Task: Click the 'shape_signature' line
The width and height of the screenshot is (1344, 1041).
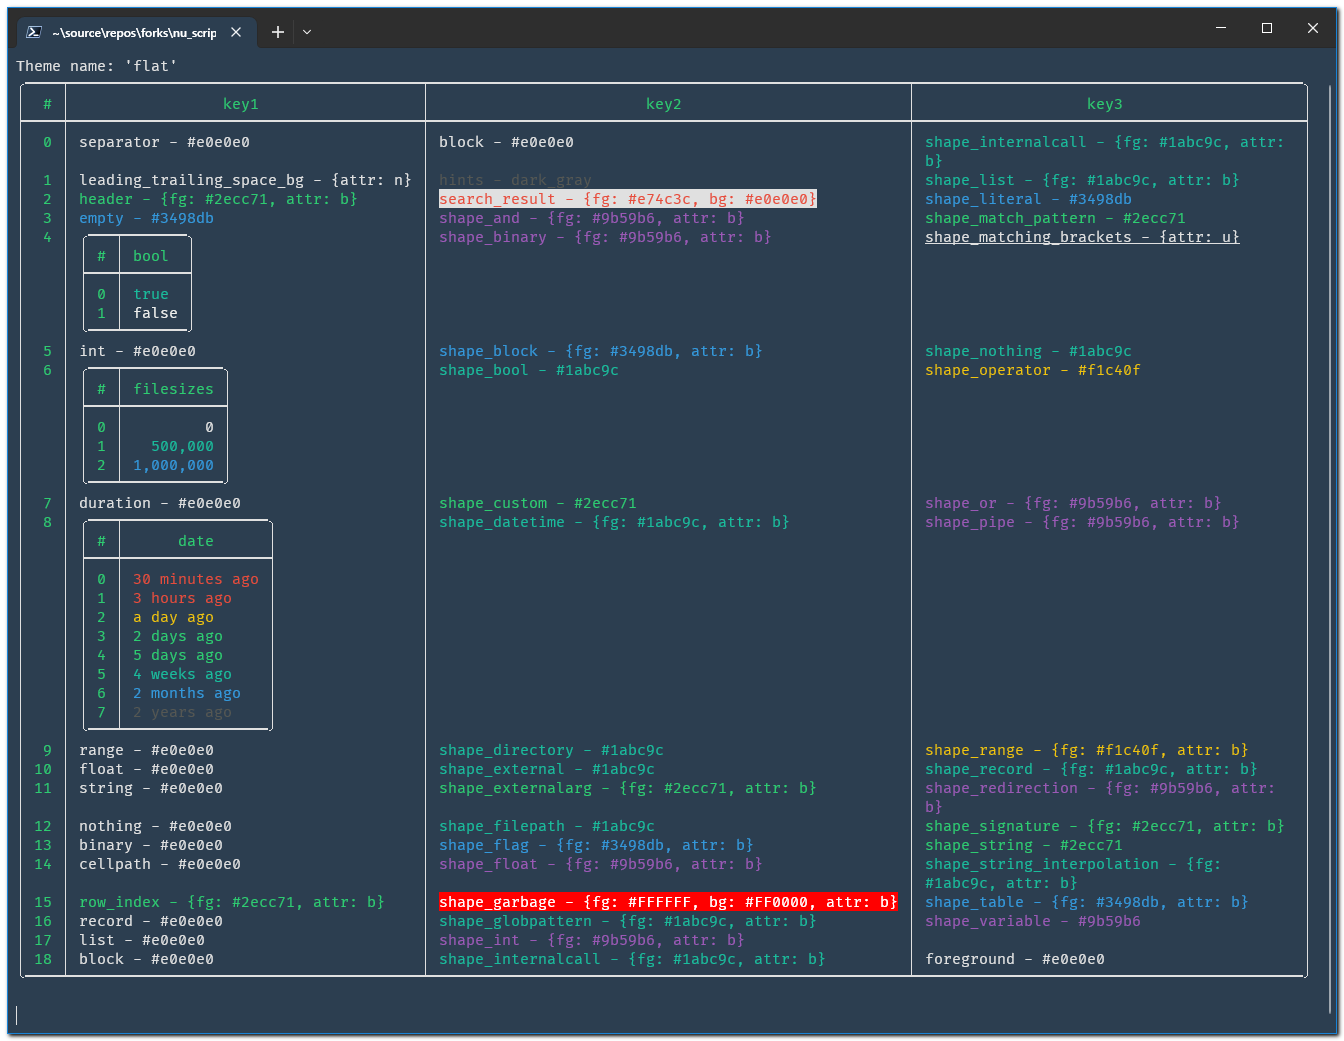Action: [x=1105, y=826]
